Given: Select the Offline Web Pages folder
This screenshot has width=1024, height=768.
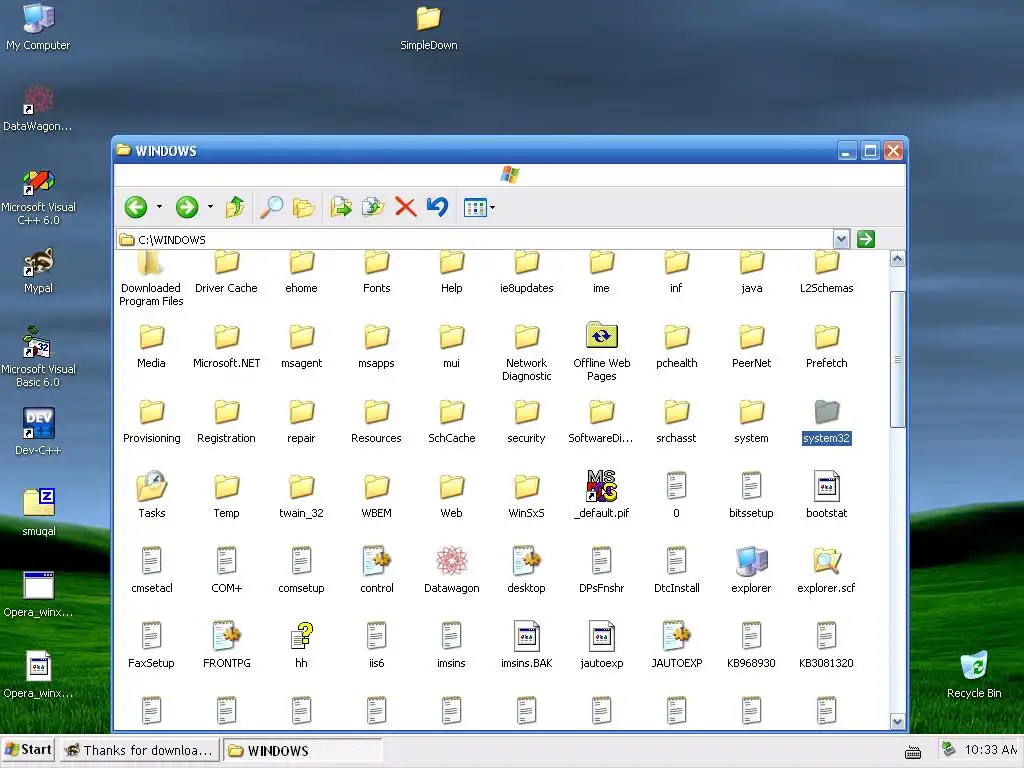Looking at the screenshot, I should tap(601, 352).
